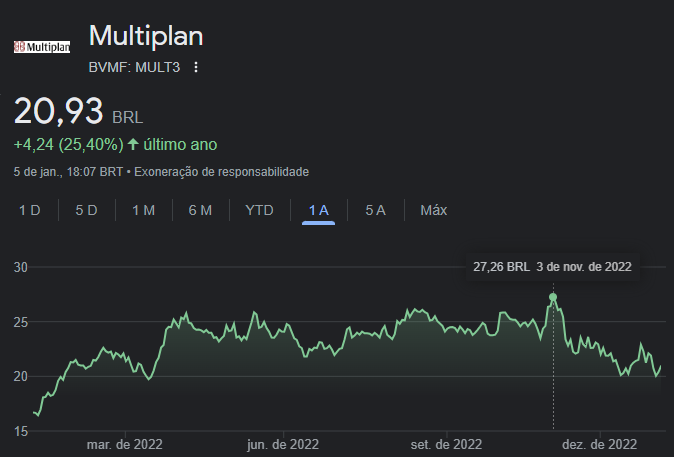This screenshot has height=457, width=674.
Task: Open the Exoneração de responsabilidade link
Action: pyautogui.click(x=221, y=172)
